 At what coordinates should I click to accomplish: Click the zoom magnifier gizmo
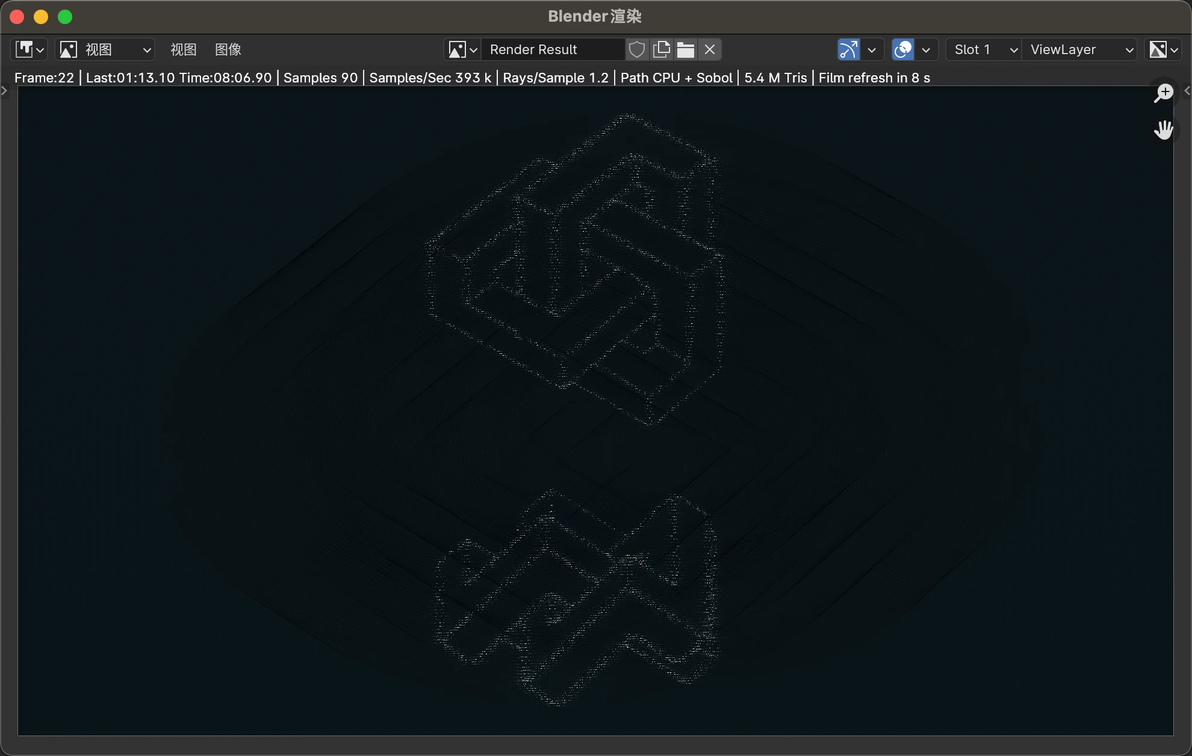click(1164, 93)
